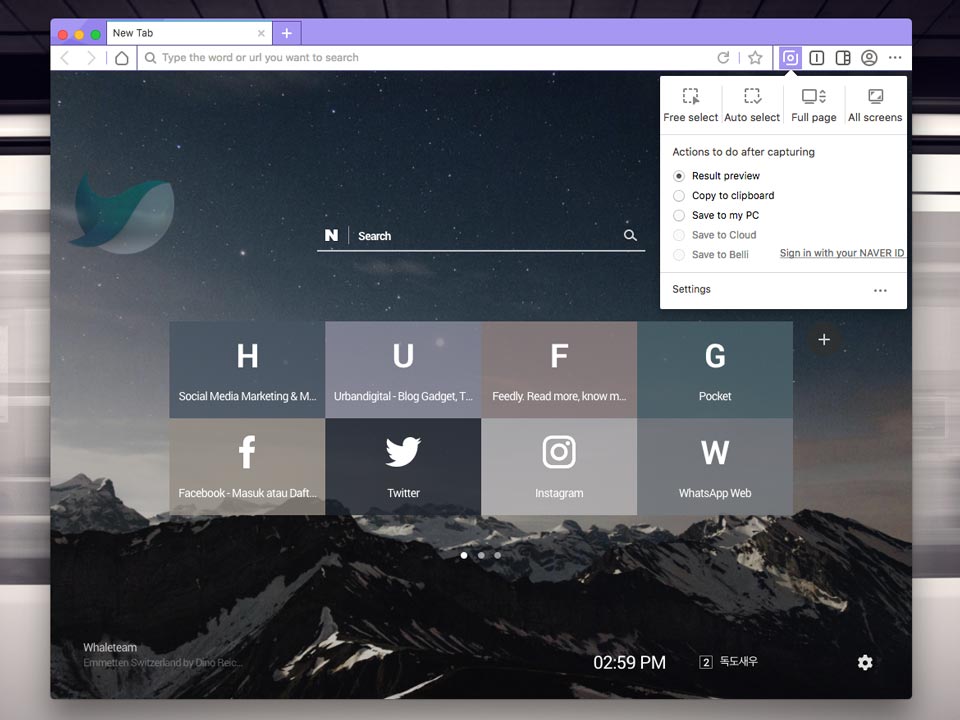
Task: Open the browser's main three-dot menu
Action: tap(895, 58)
